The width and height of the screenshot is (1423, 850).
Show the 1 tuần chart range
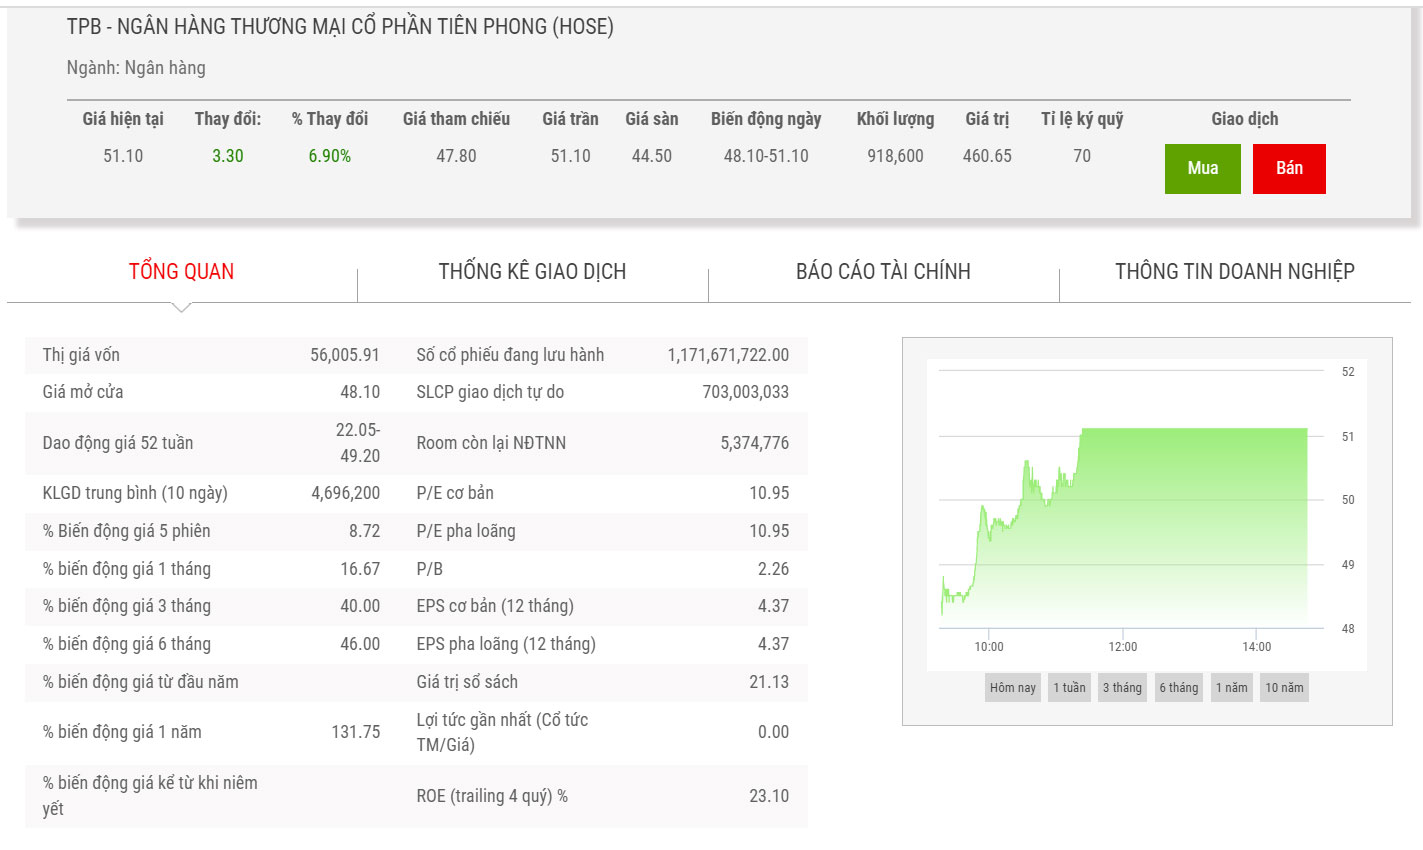click(x=1069, y=688)
